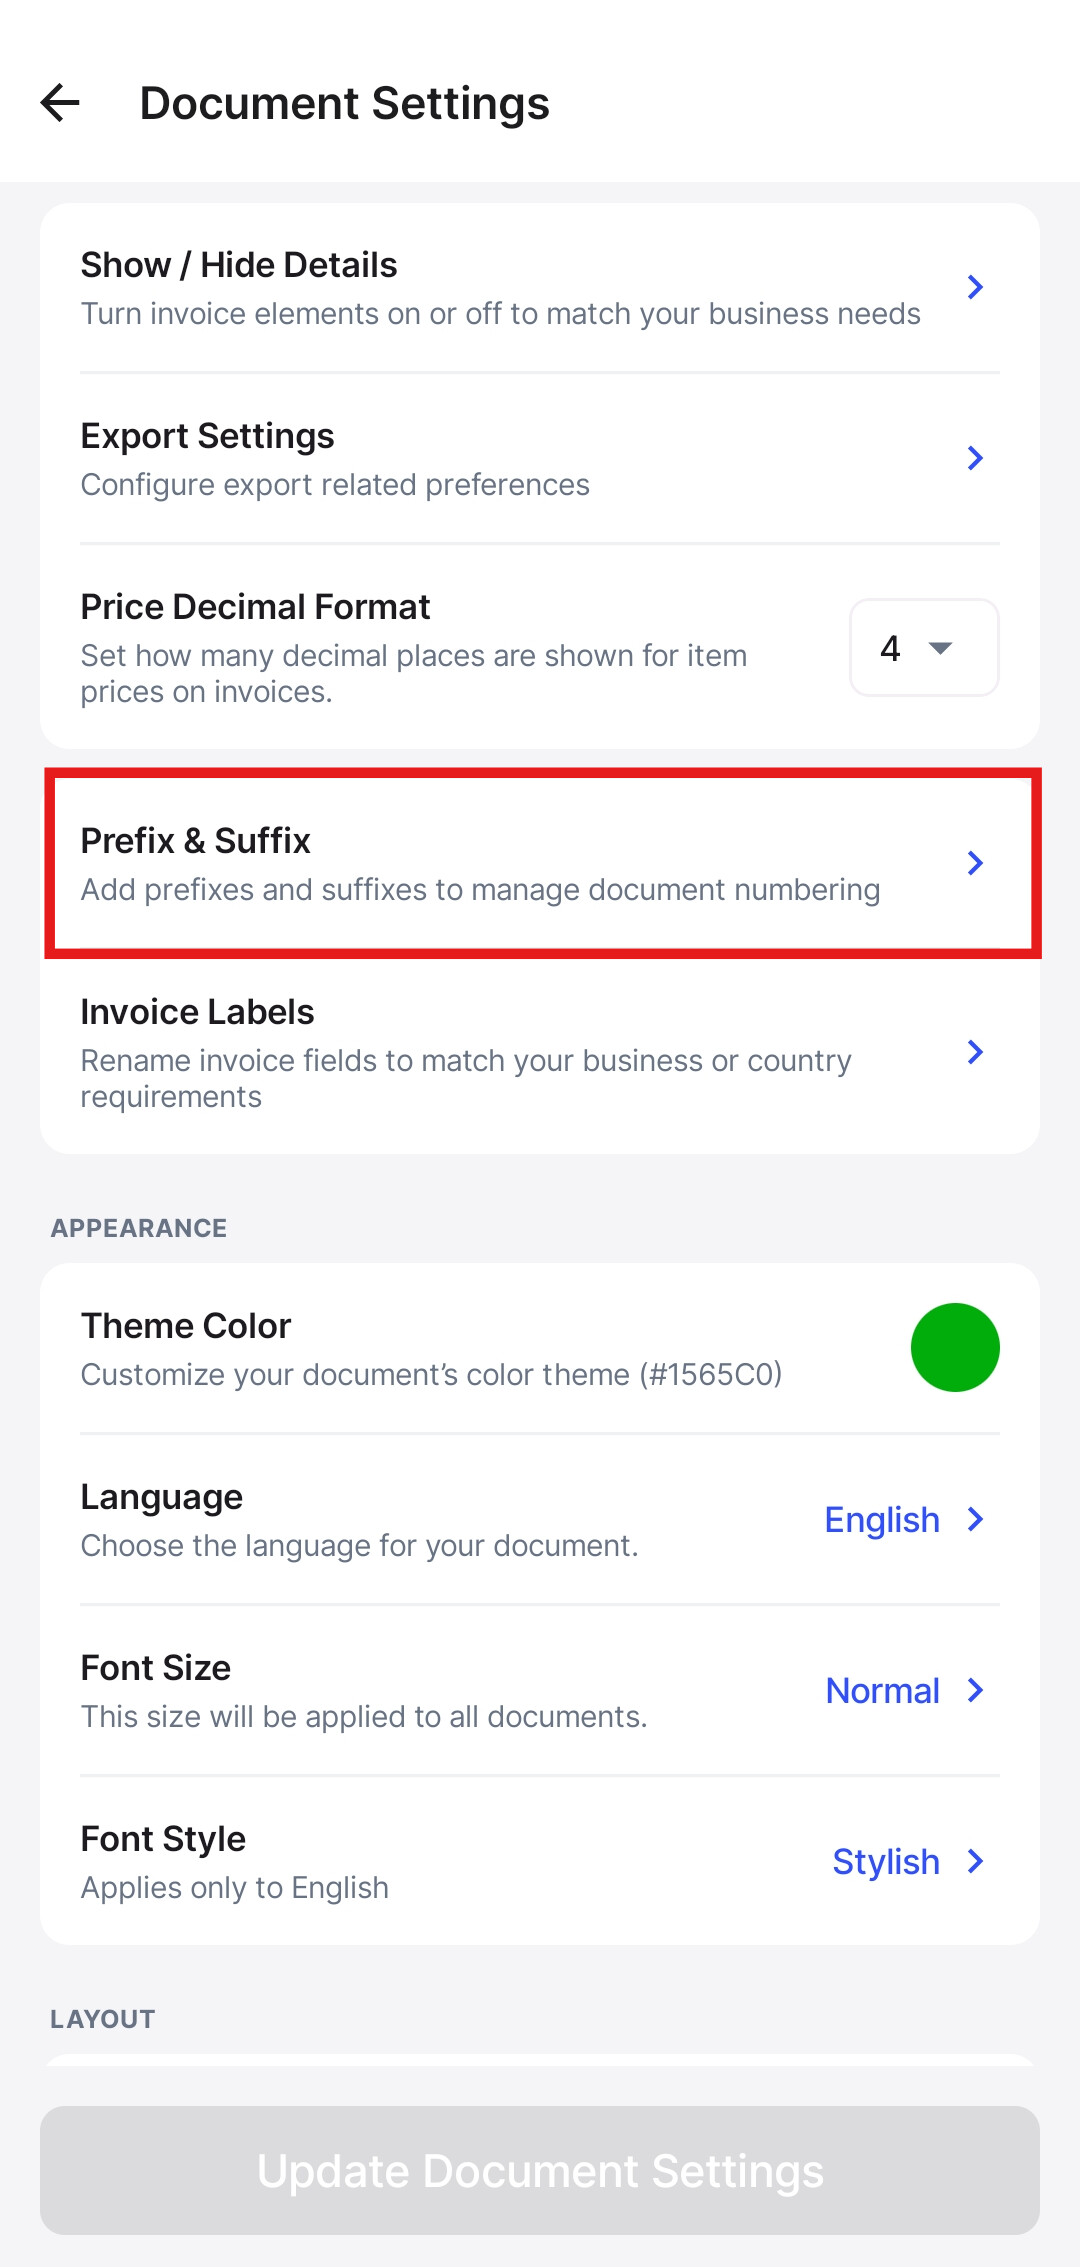Tap chevron next to English language
Image resolution: width=1080 pixels, height=2267 pixels.
pos(975,1520)
